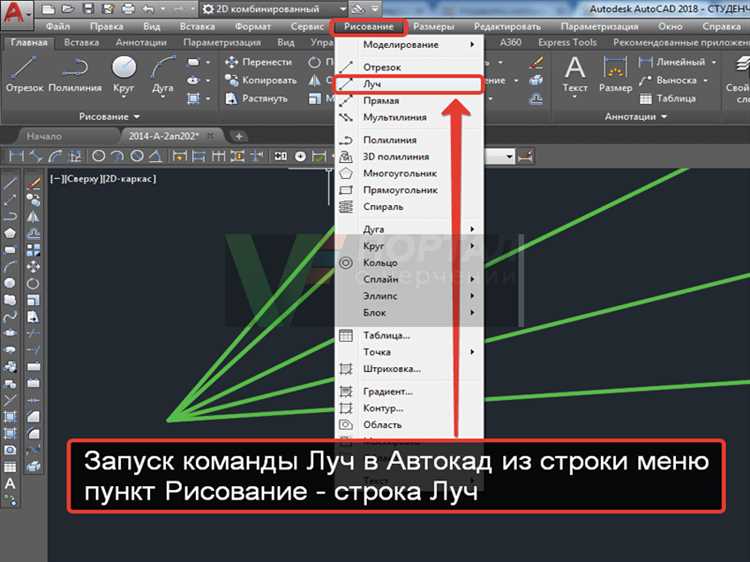This screenshot has width=750, height=562.
Task: Click the Копировать button in ribbon
Action: (x=261, y=80)
